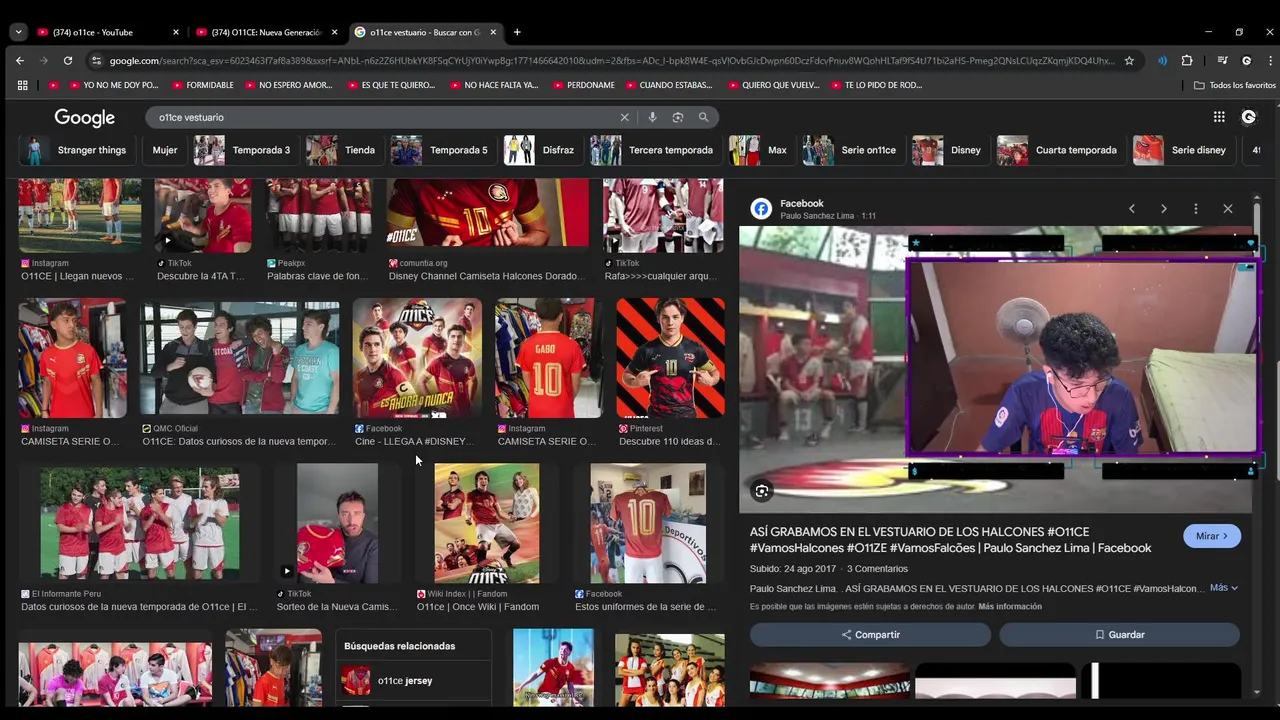
Task: Open 'Cine - LLEGA A #DISNEY' Facebook thumbnail
Action: pos(417,358)
